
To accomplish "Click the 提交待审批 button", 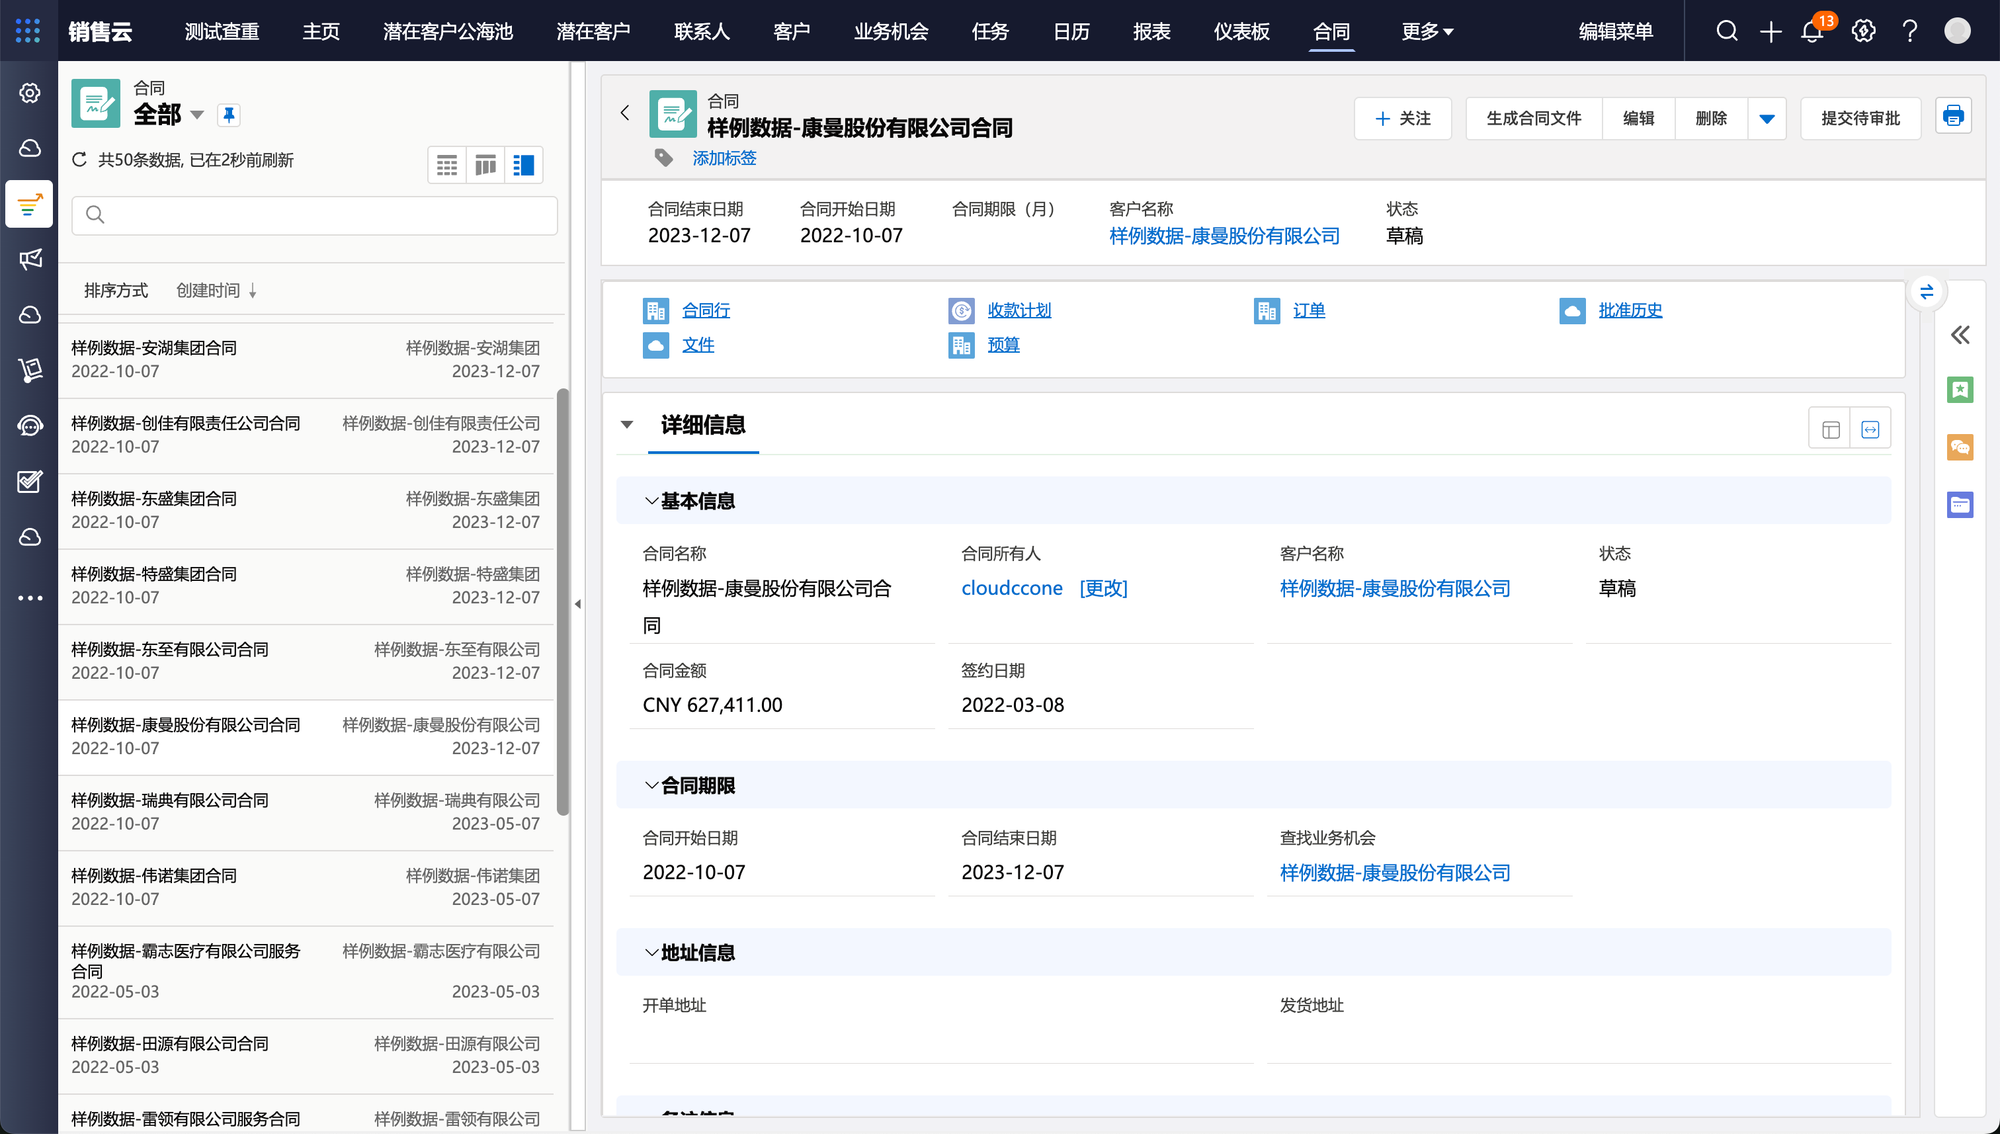I will click(x=1860, y=119).
